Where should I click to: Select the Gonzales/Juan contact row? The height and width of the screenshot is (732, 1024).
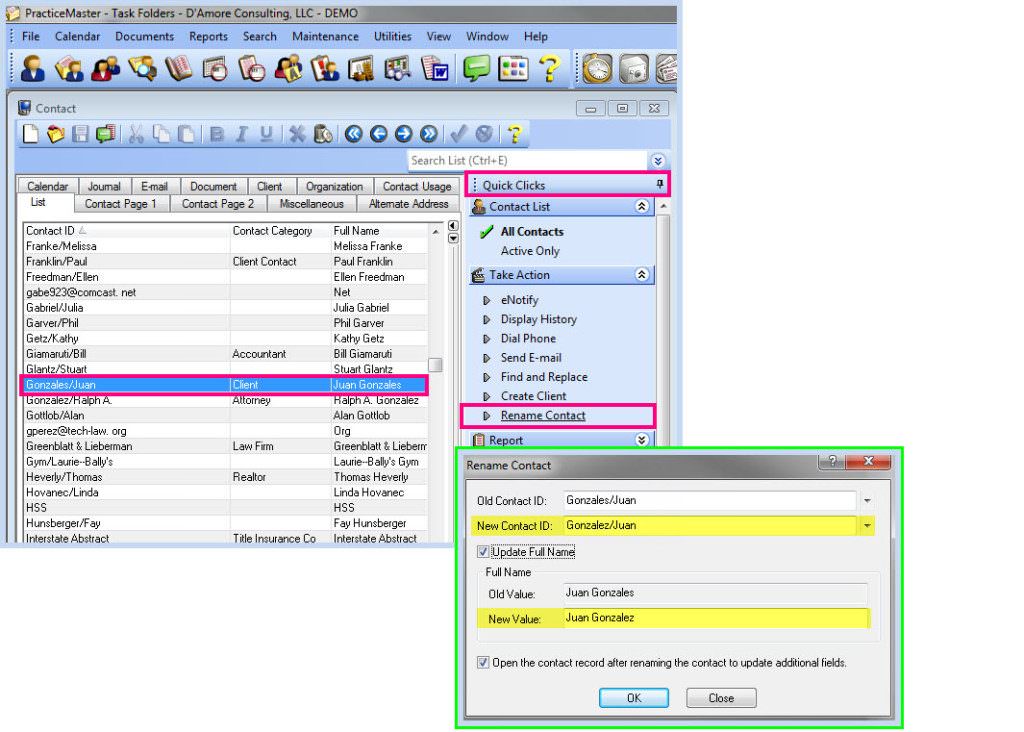point(225,385)
